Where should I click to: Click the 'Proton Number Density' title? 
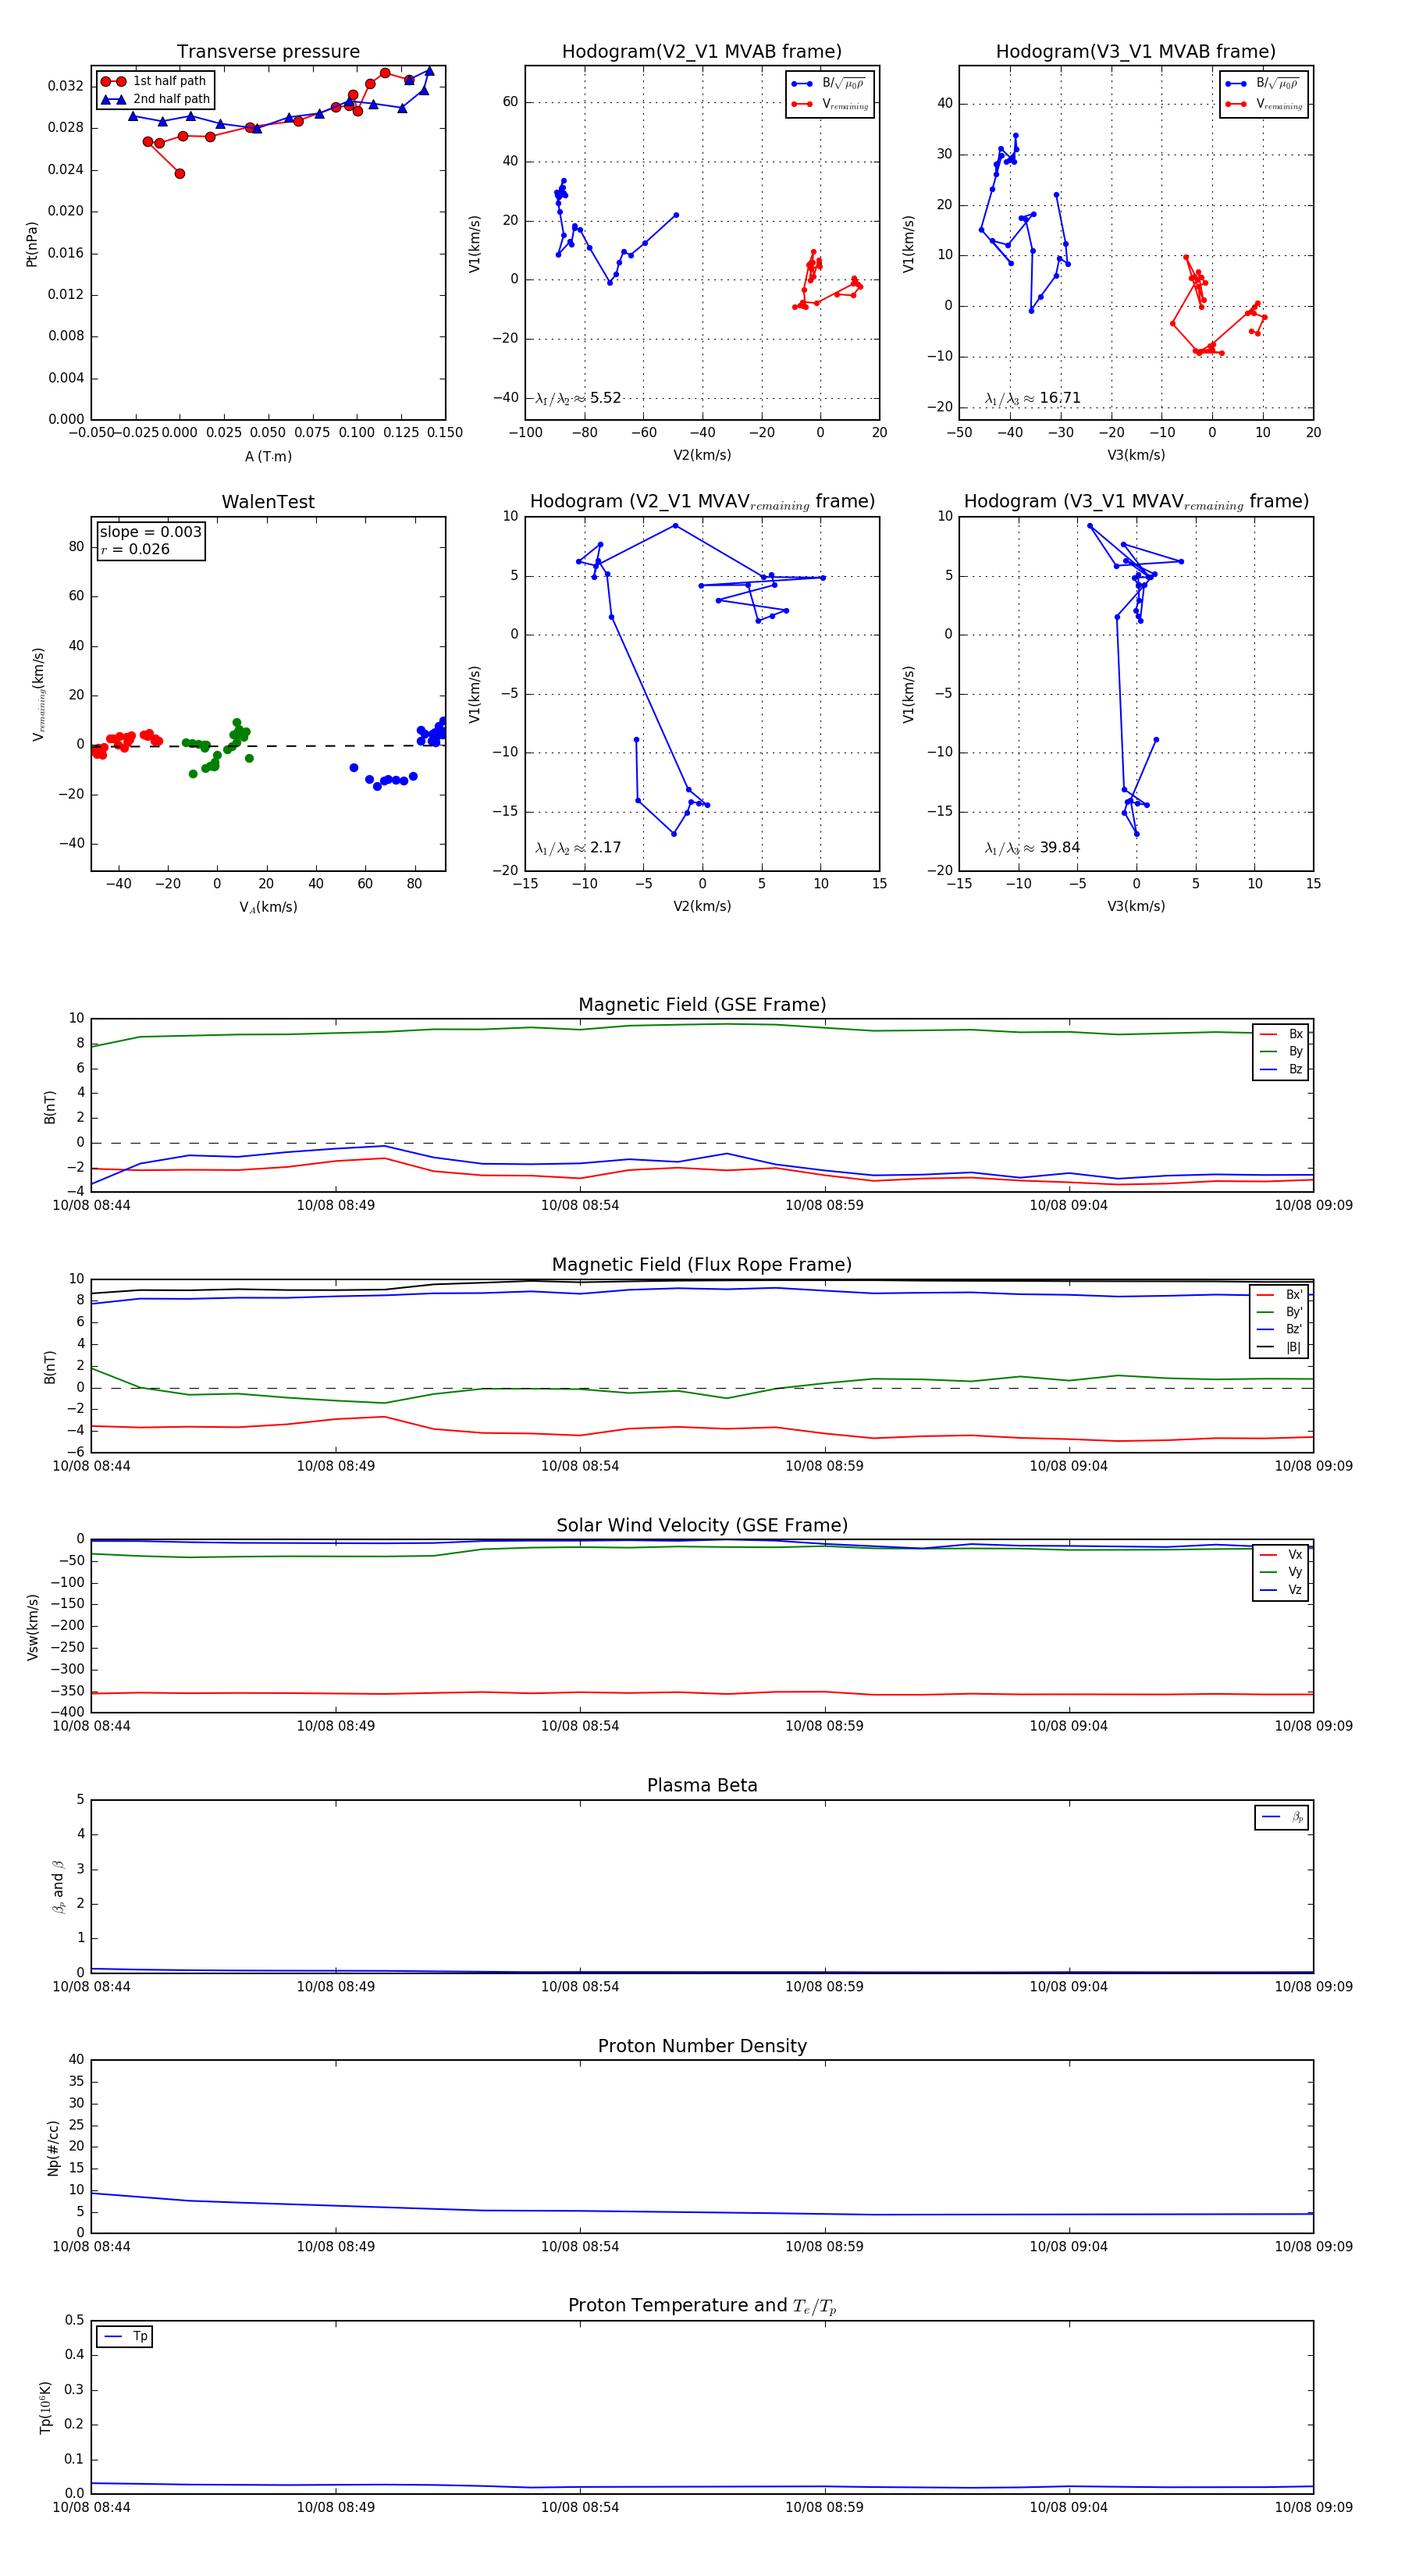coord(702,2046)
